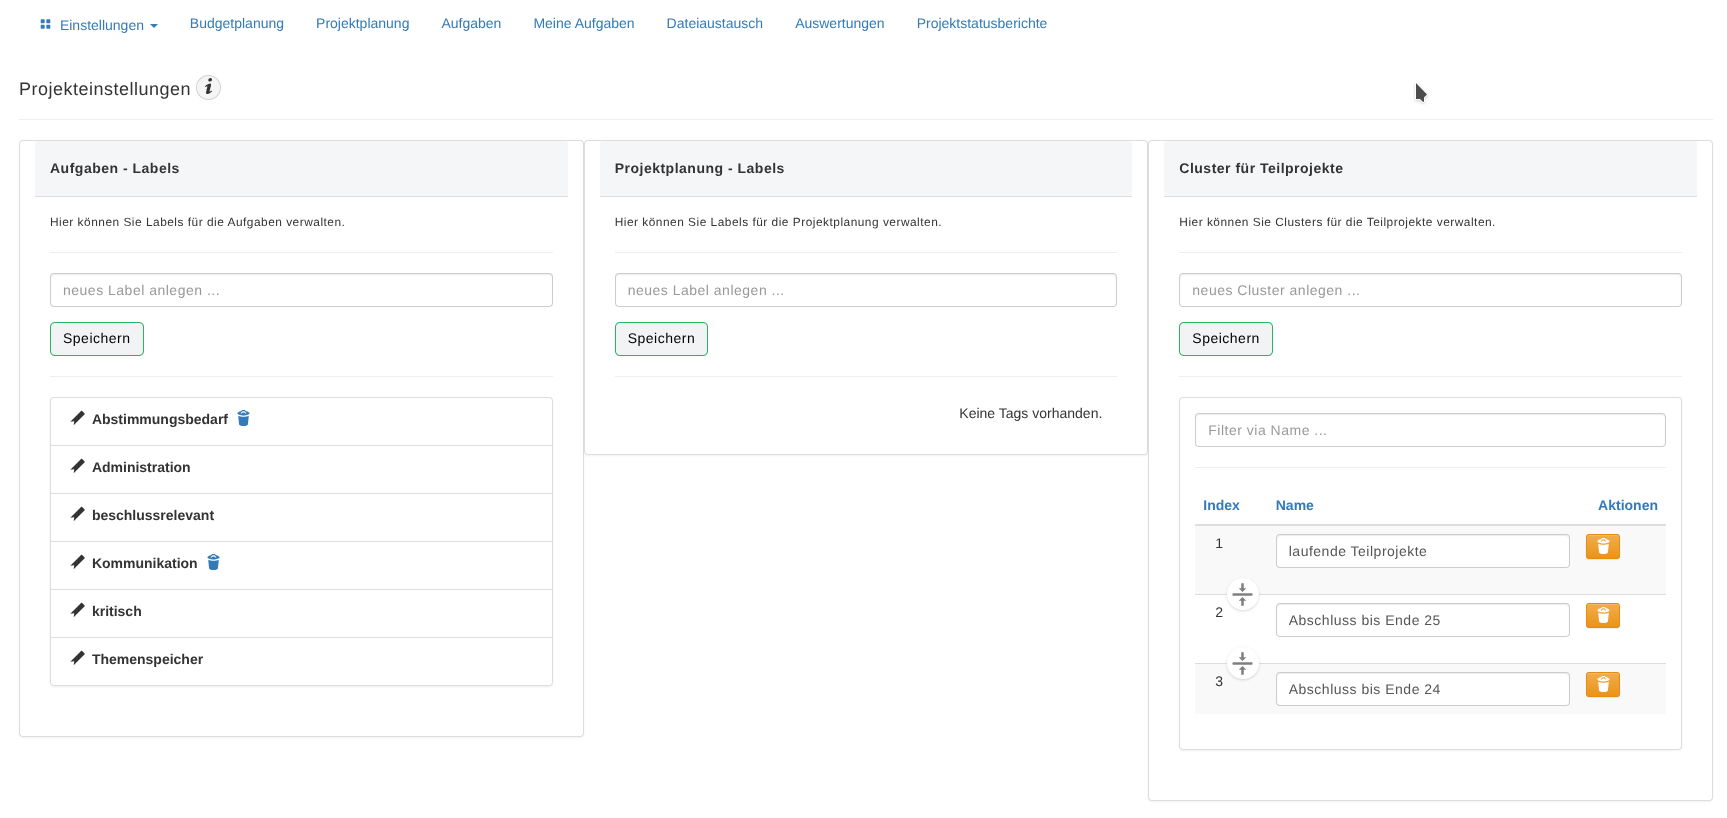The image size is (1727, 818).
Task: Click reorder handle between cluster rows 1 and 2
Action: 1242,594
